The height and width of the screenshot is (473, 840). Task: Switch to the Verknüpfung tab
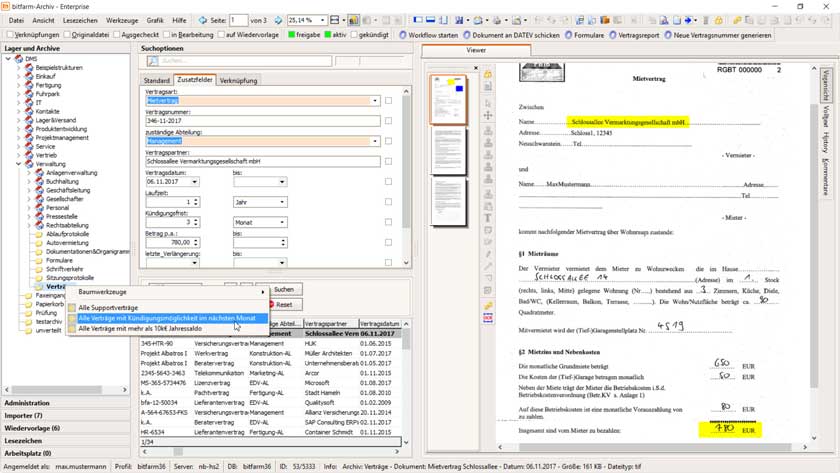pos(238,80)
